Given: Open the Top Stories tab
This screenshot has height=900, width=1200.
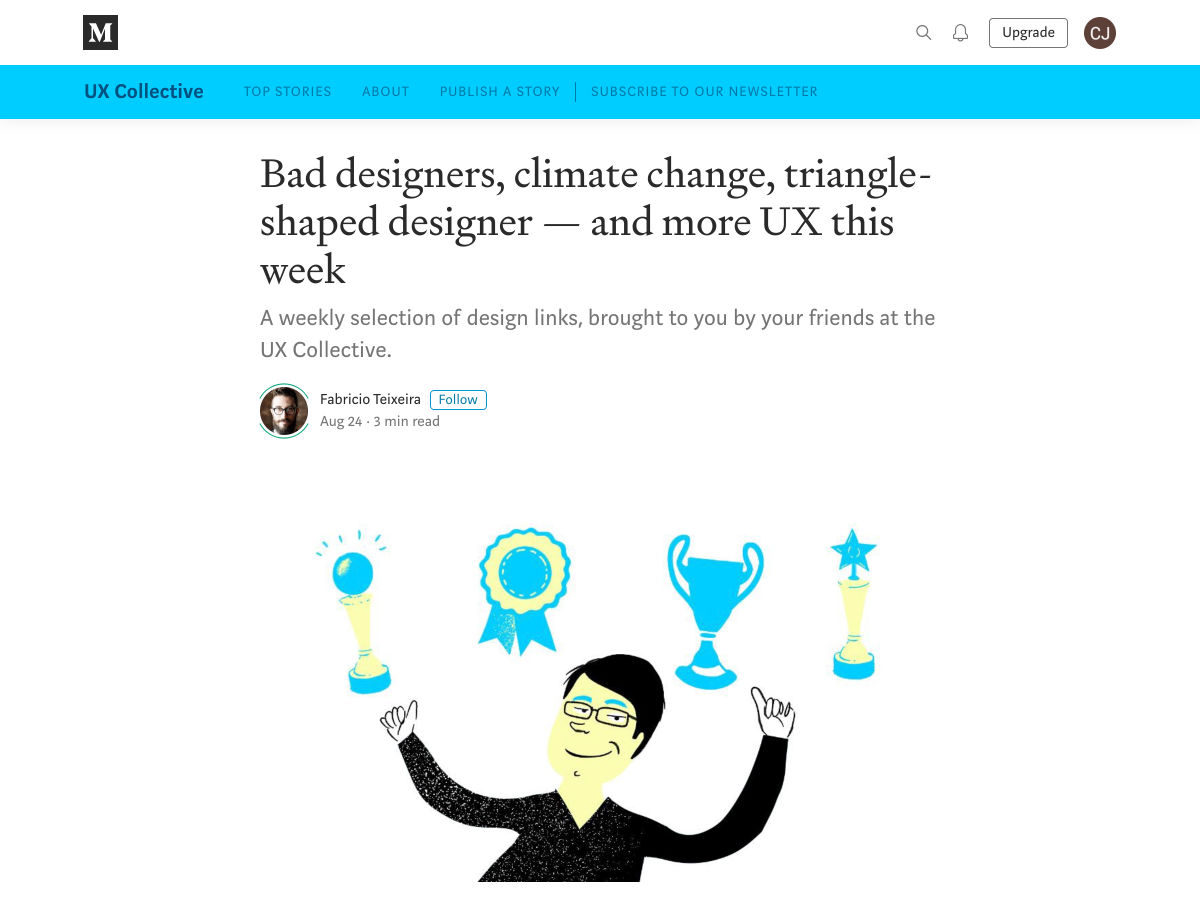Looking at the screenshot, I should pyautogui.click(x=287, y=91).
